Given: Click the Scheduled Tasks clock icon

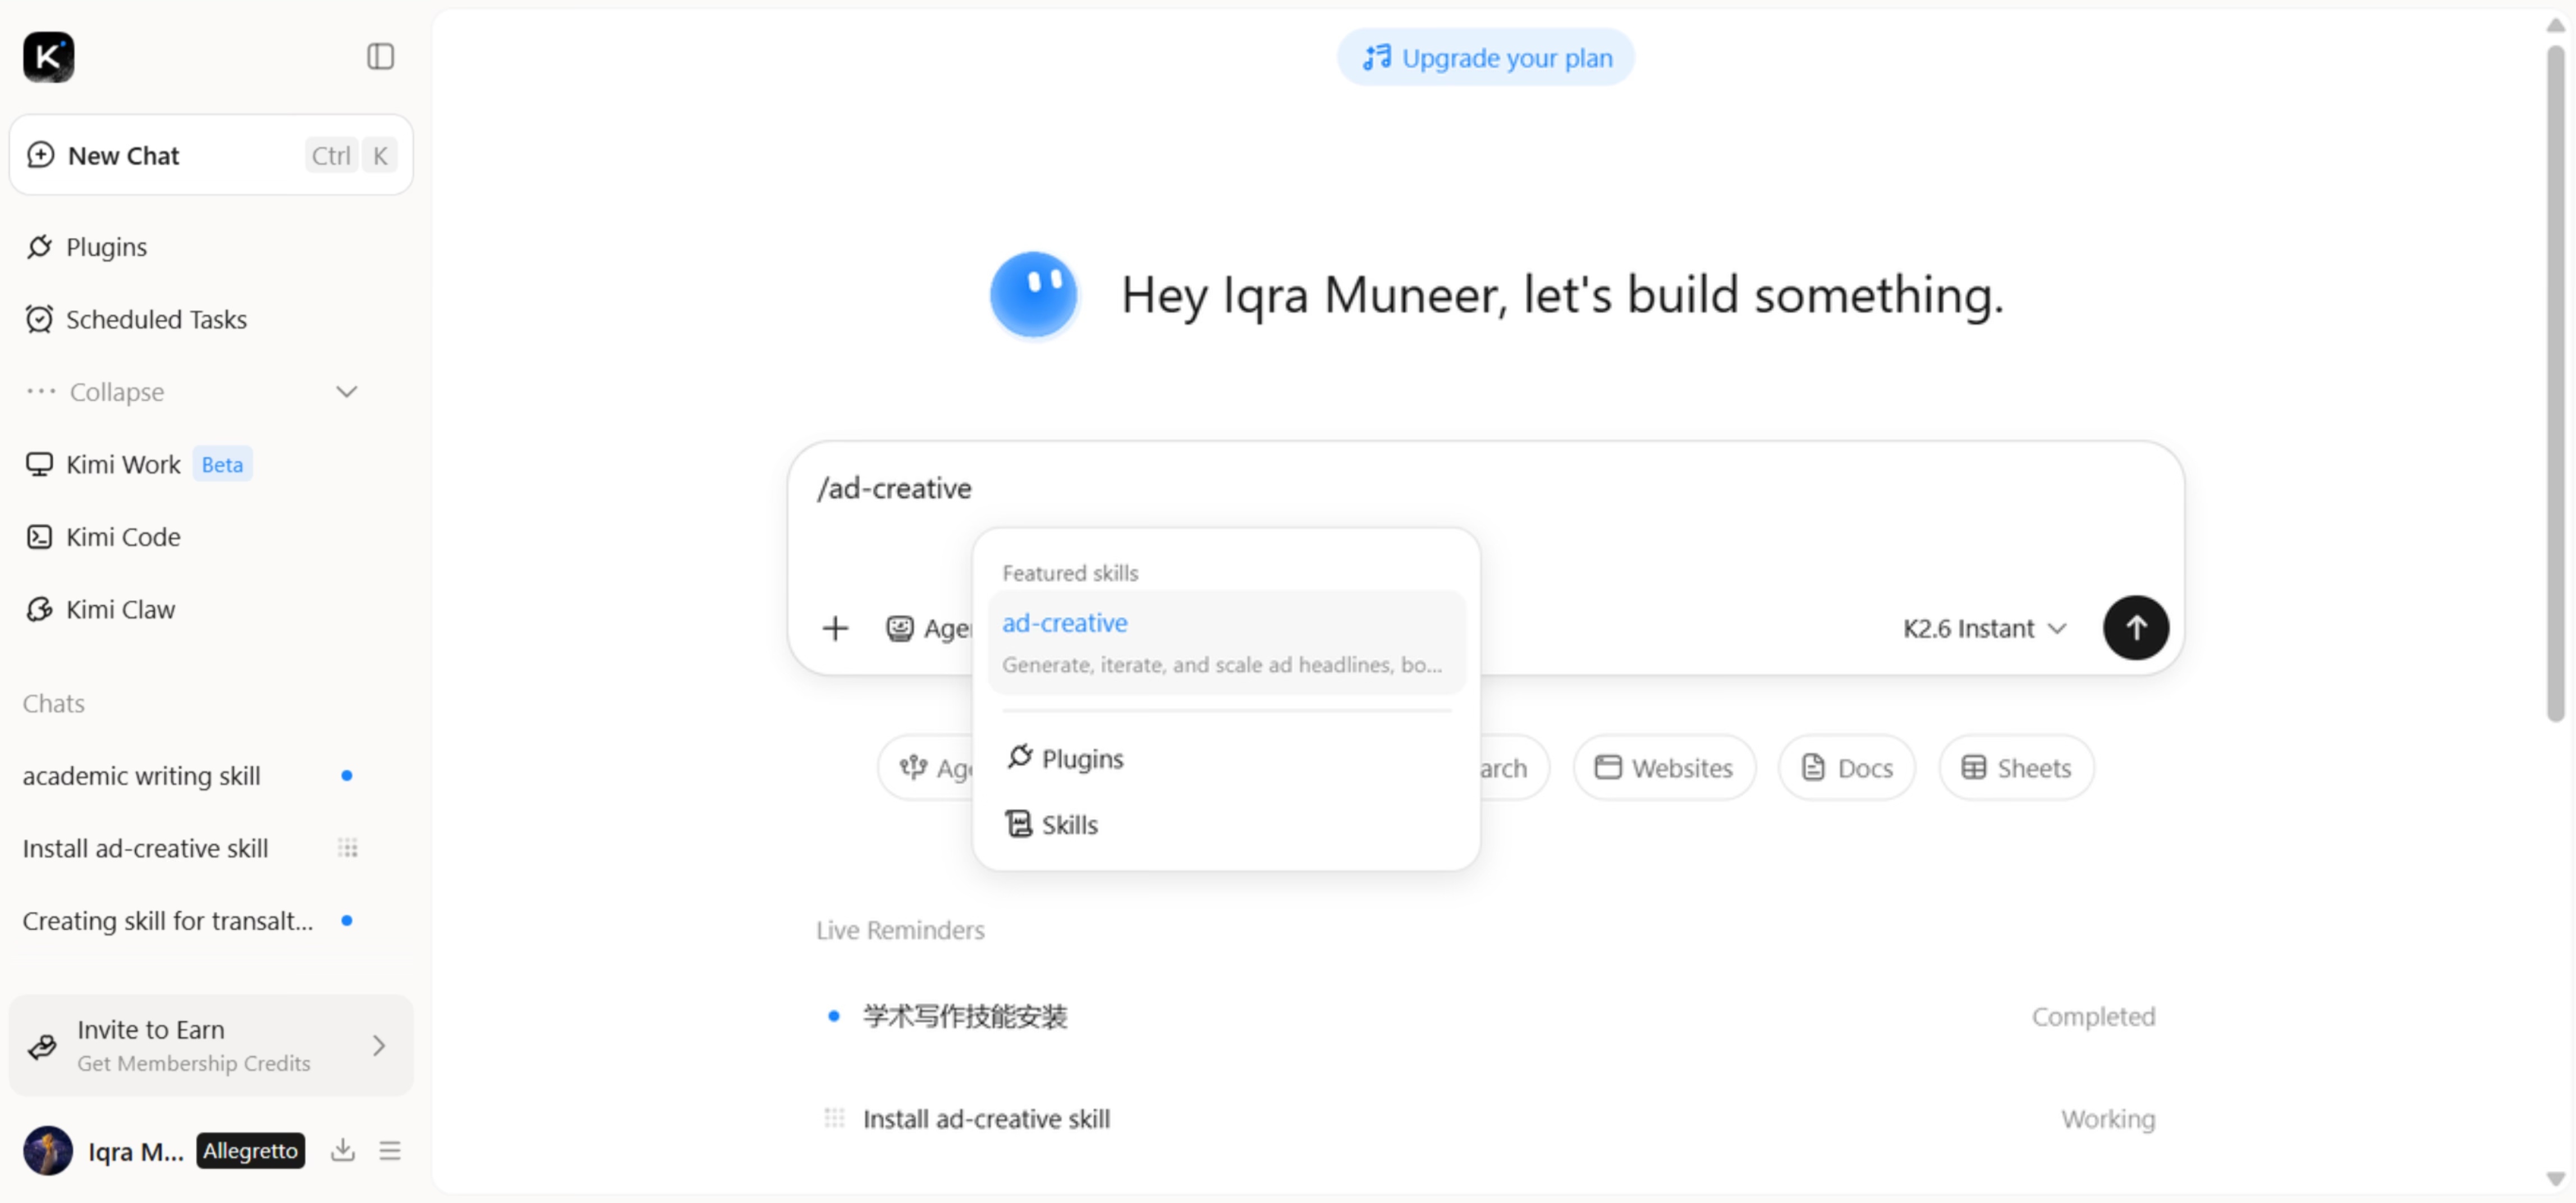Looking at the screenshot, I should (x=39, y=319).
